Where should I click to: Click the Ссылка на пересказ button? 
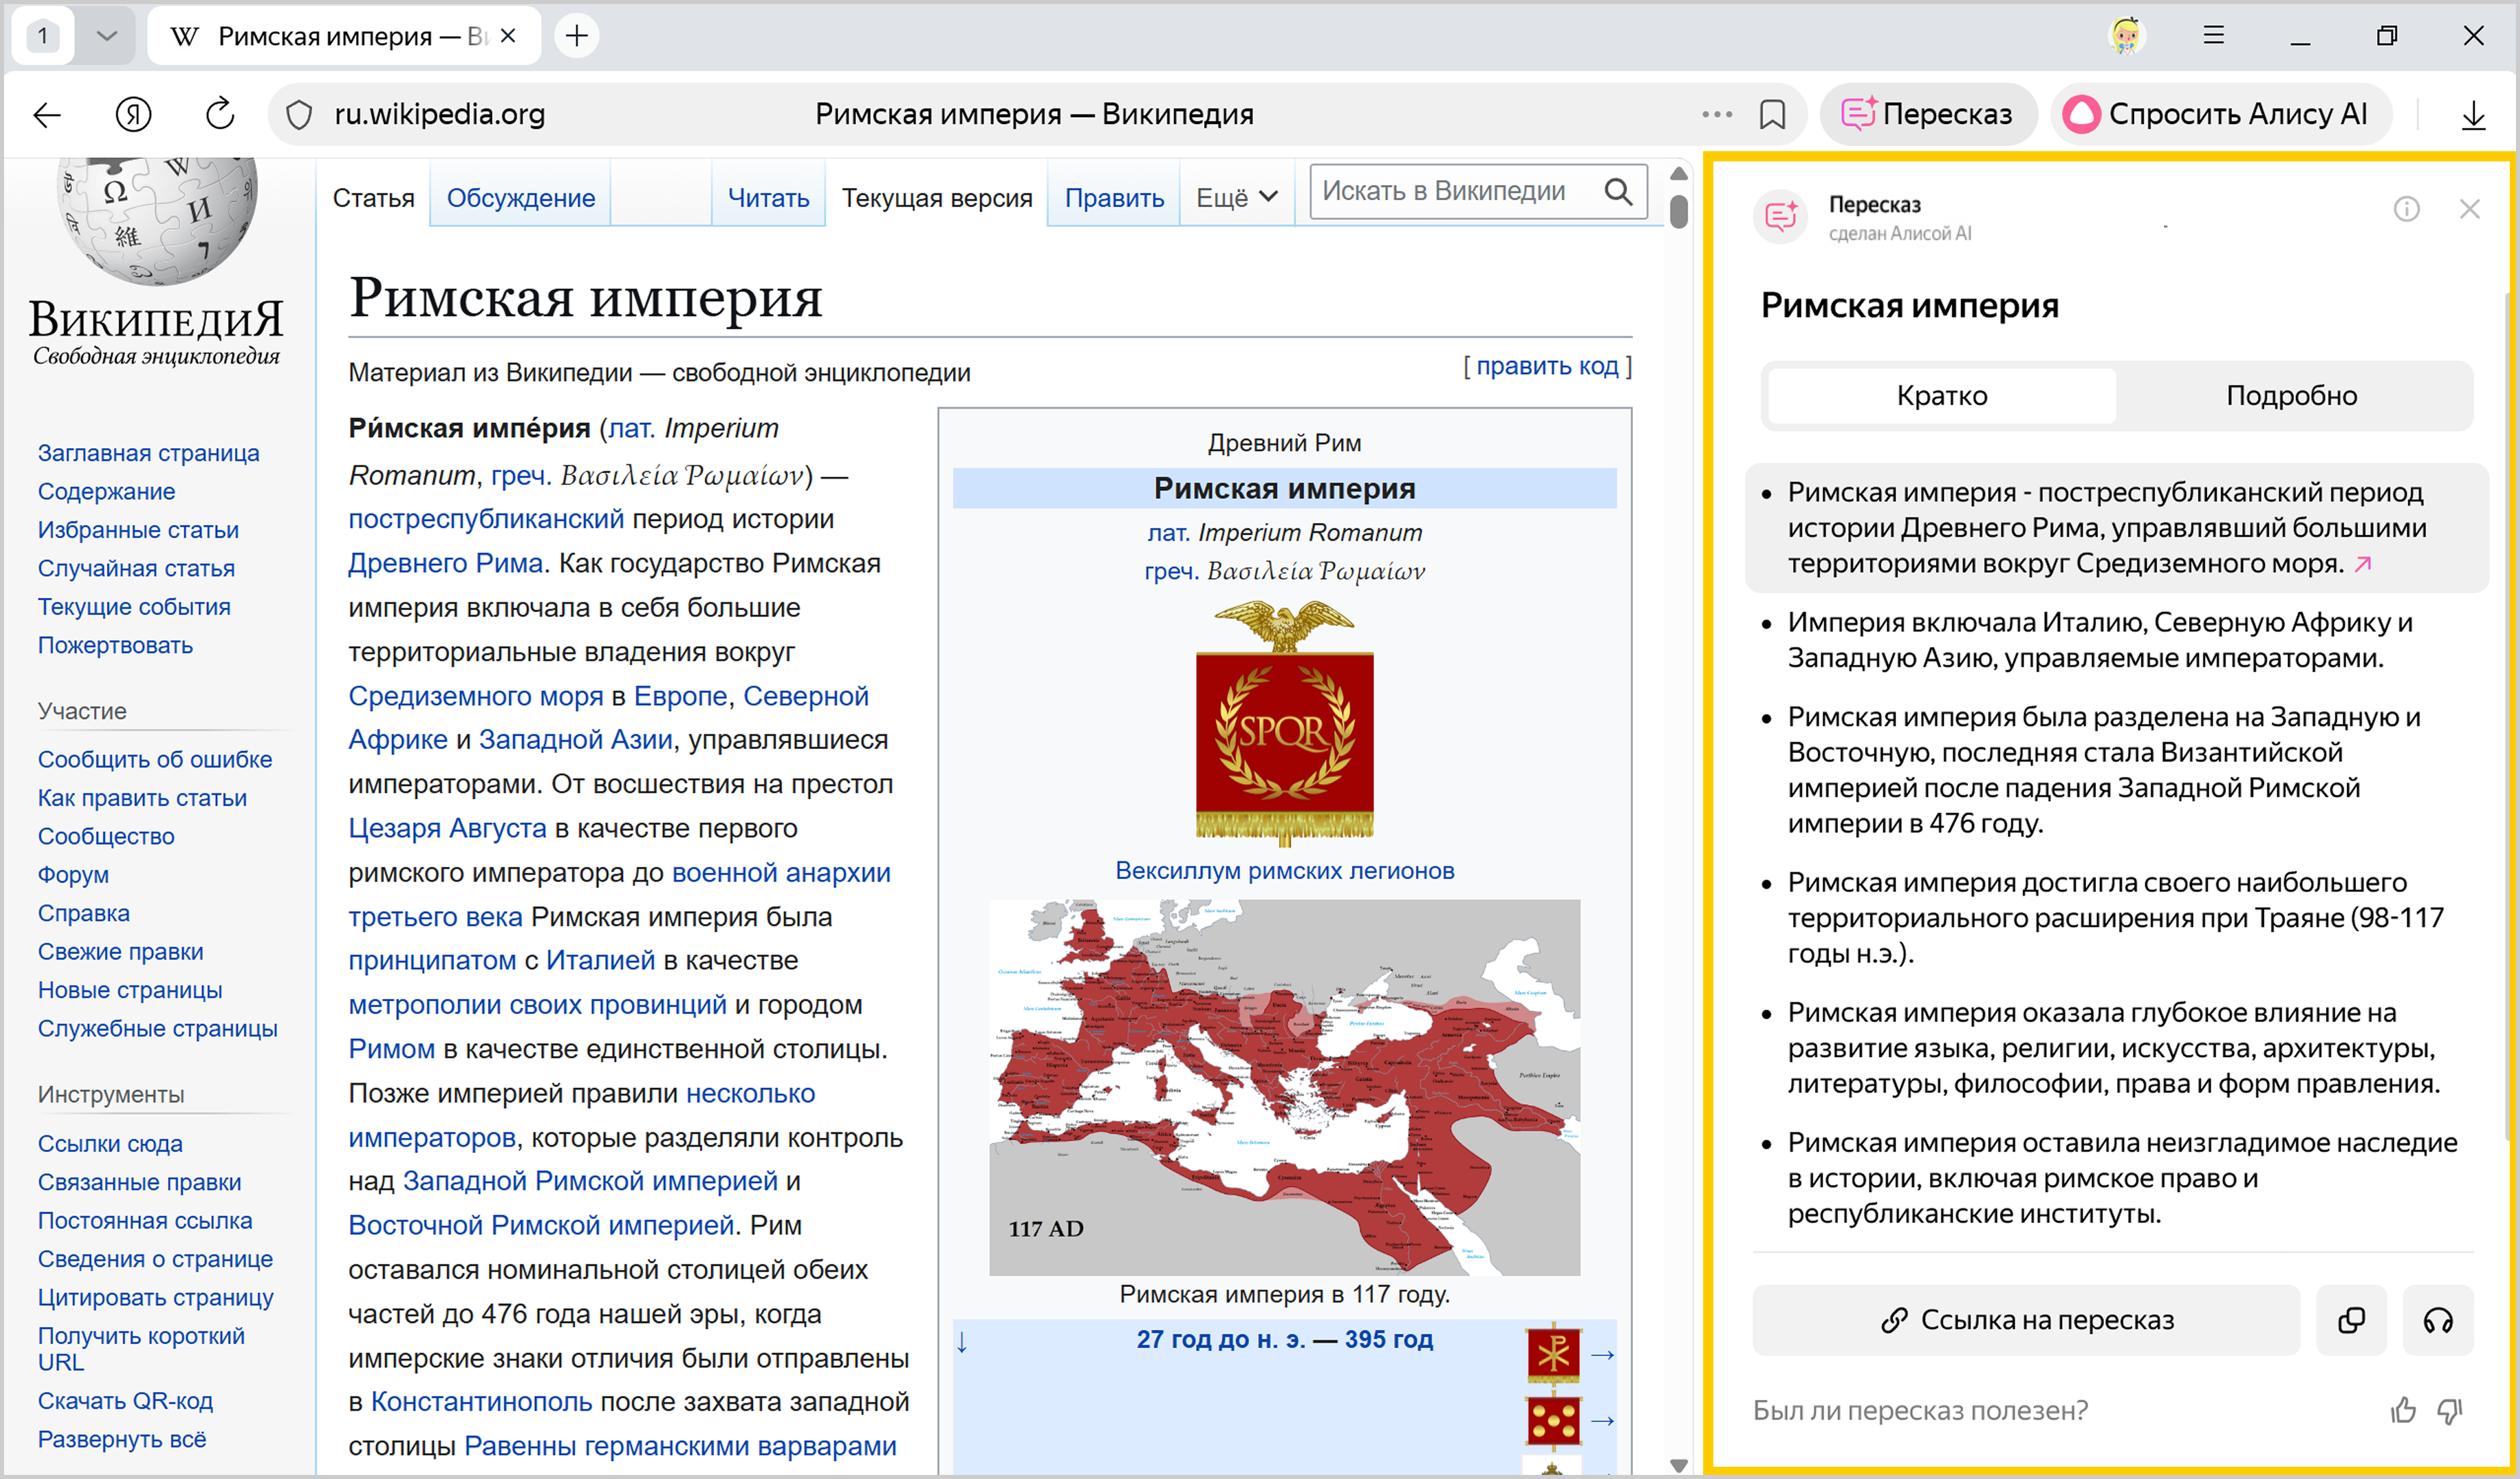(x=2026, y=1321)
